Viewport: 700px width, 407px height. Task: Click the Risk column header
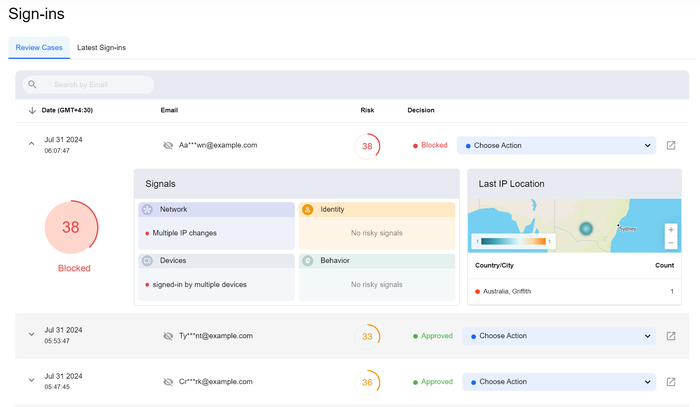pyautogui.click(x=367, y=110)
